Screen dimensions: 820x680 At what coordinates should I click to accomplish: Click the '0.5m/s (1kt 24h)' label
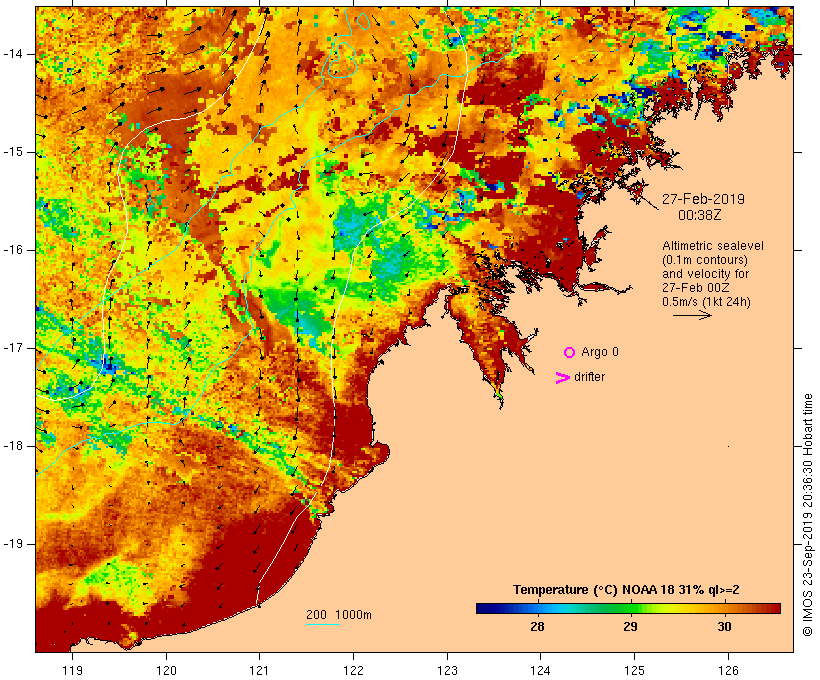click(706, 302)
